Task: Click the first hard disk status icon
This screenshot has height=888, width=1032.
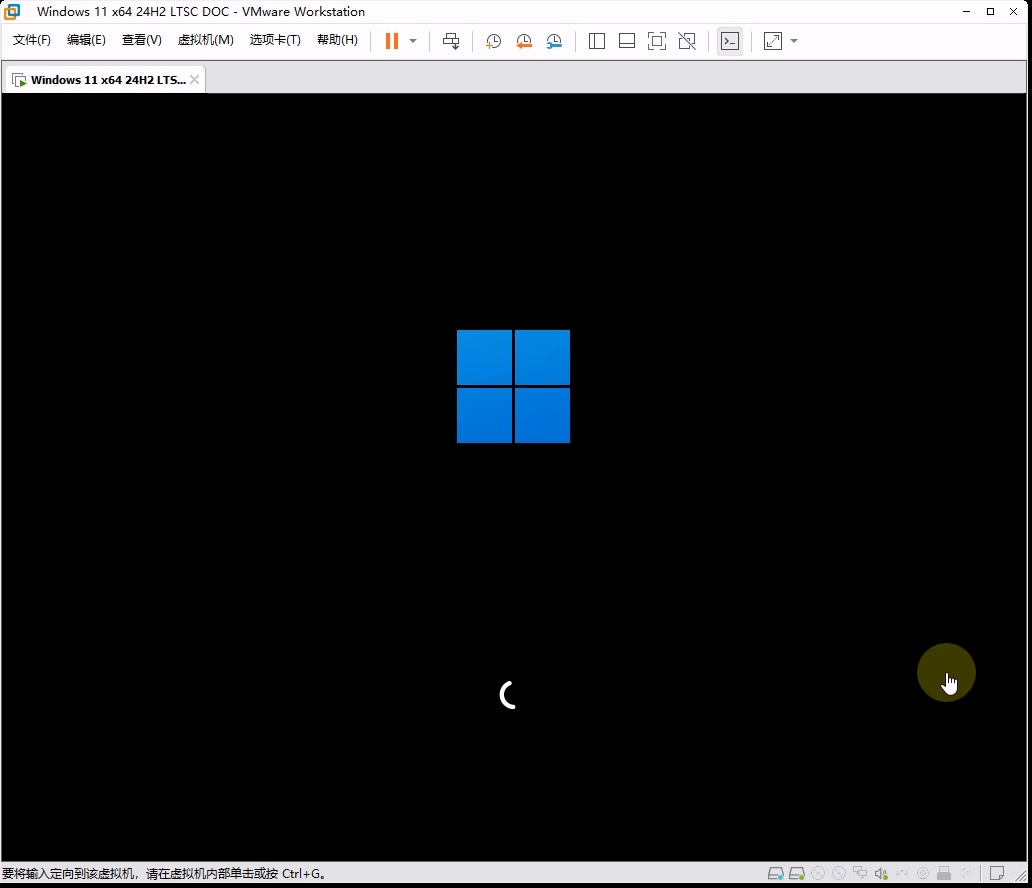Action: [776, 874]
